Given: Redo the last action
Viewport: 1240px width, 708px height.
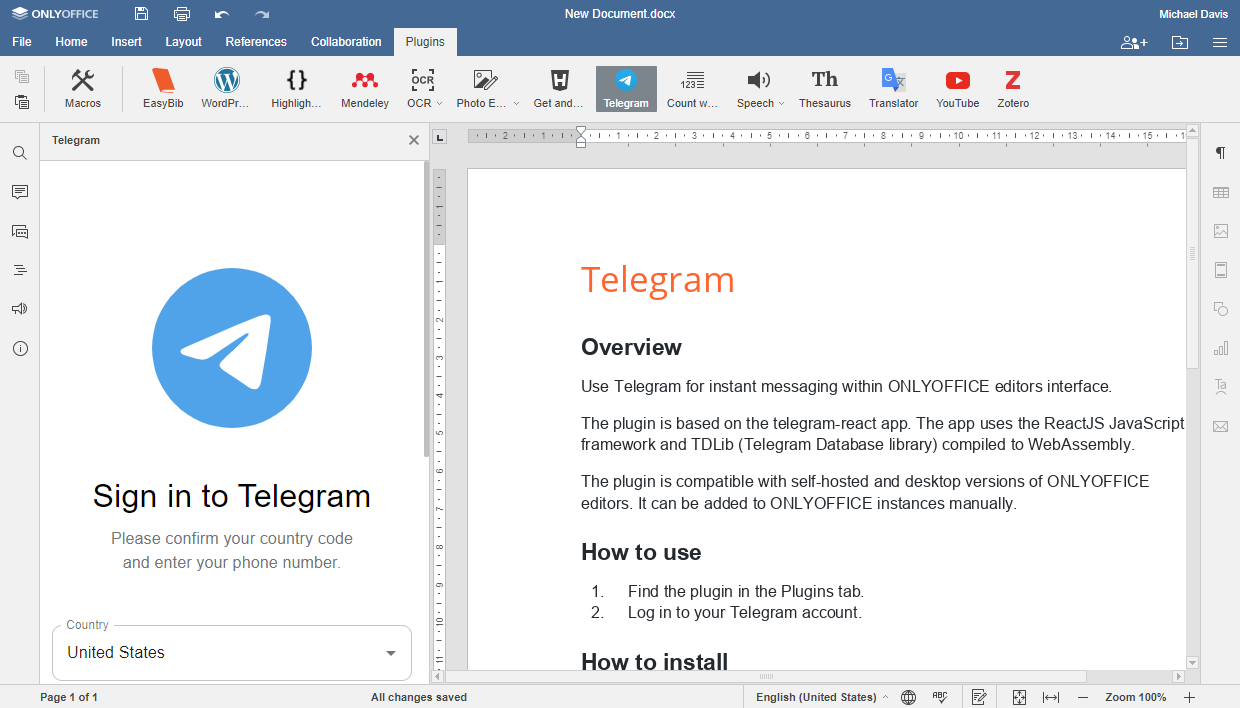Looking at the screenshot, I should [x=262, y=14].
